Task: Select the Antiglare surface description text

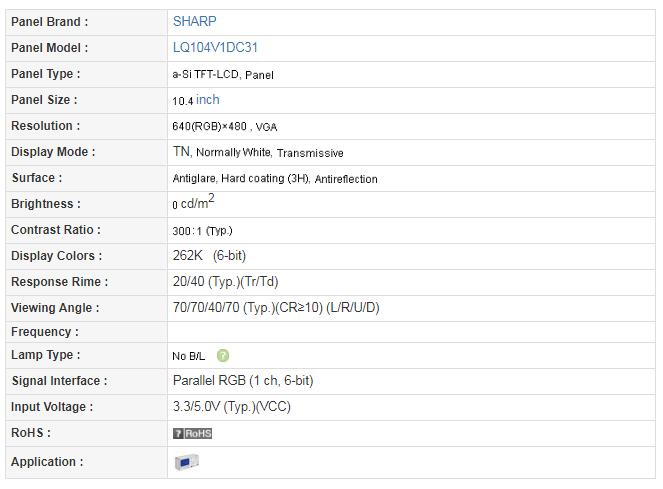Action: (x=275, y=179)
